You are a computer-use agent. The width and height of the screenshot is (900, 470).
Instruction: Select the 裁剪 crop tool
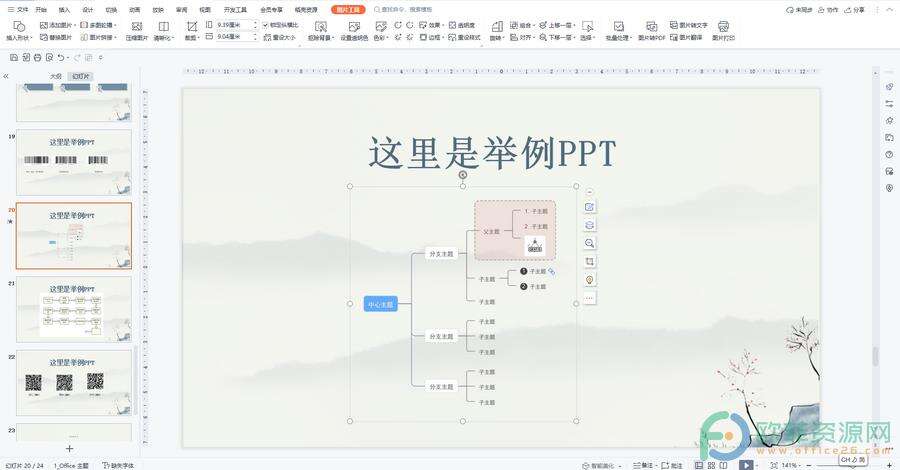click(192, 31)
